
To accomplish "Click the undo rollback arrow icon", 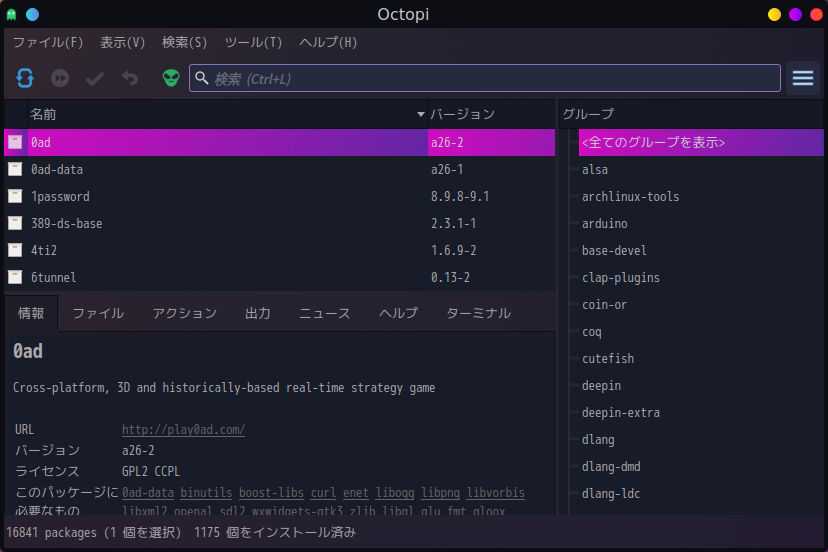I will [x=130, y=78].
